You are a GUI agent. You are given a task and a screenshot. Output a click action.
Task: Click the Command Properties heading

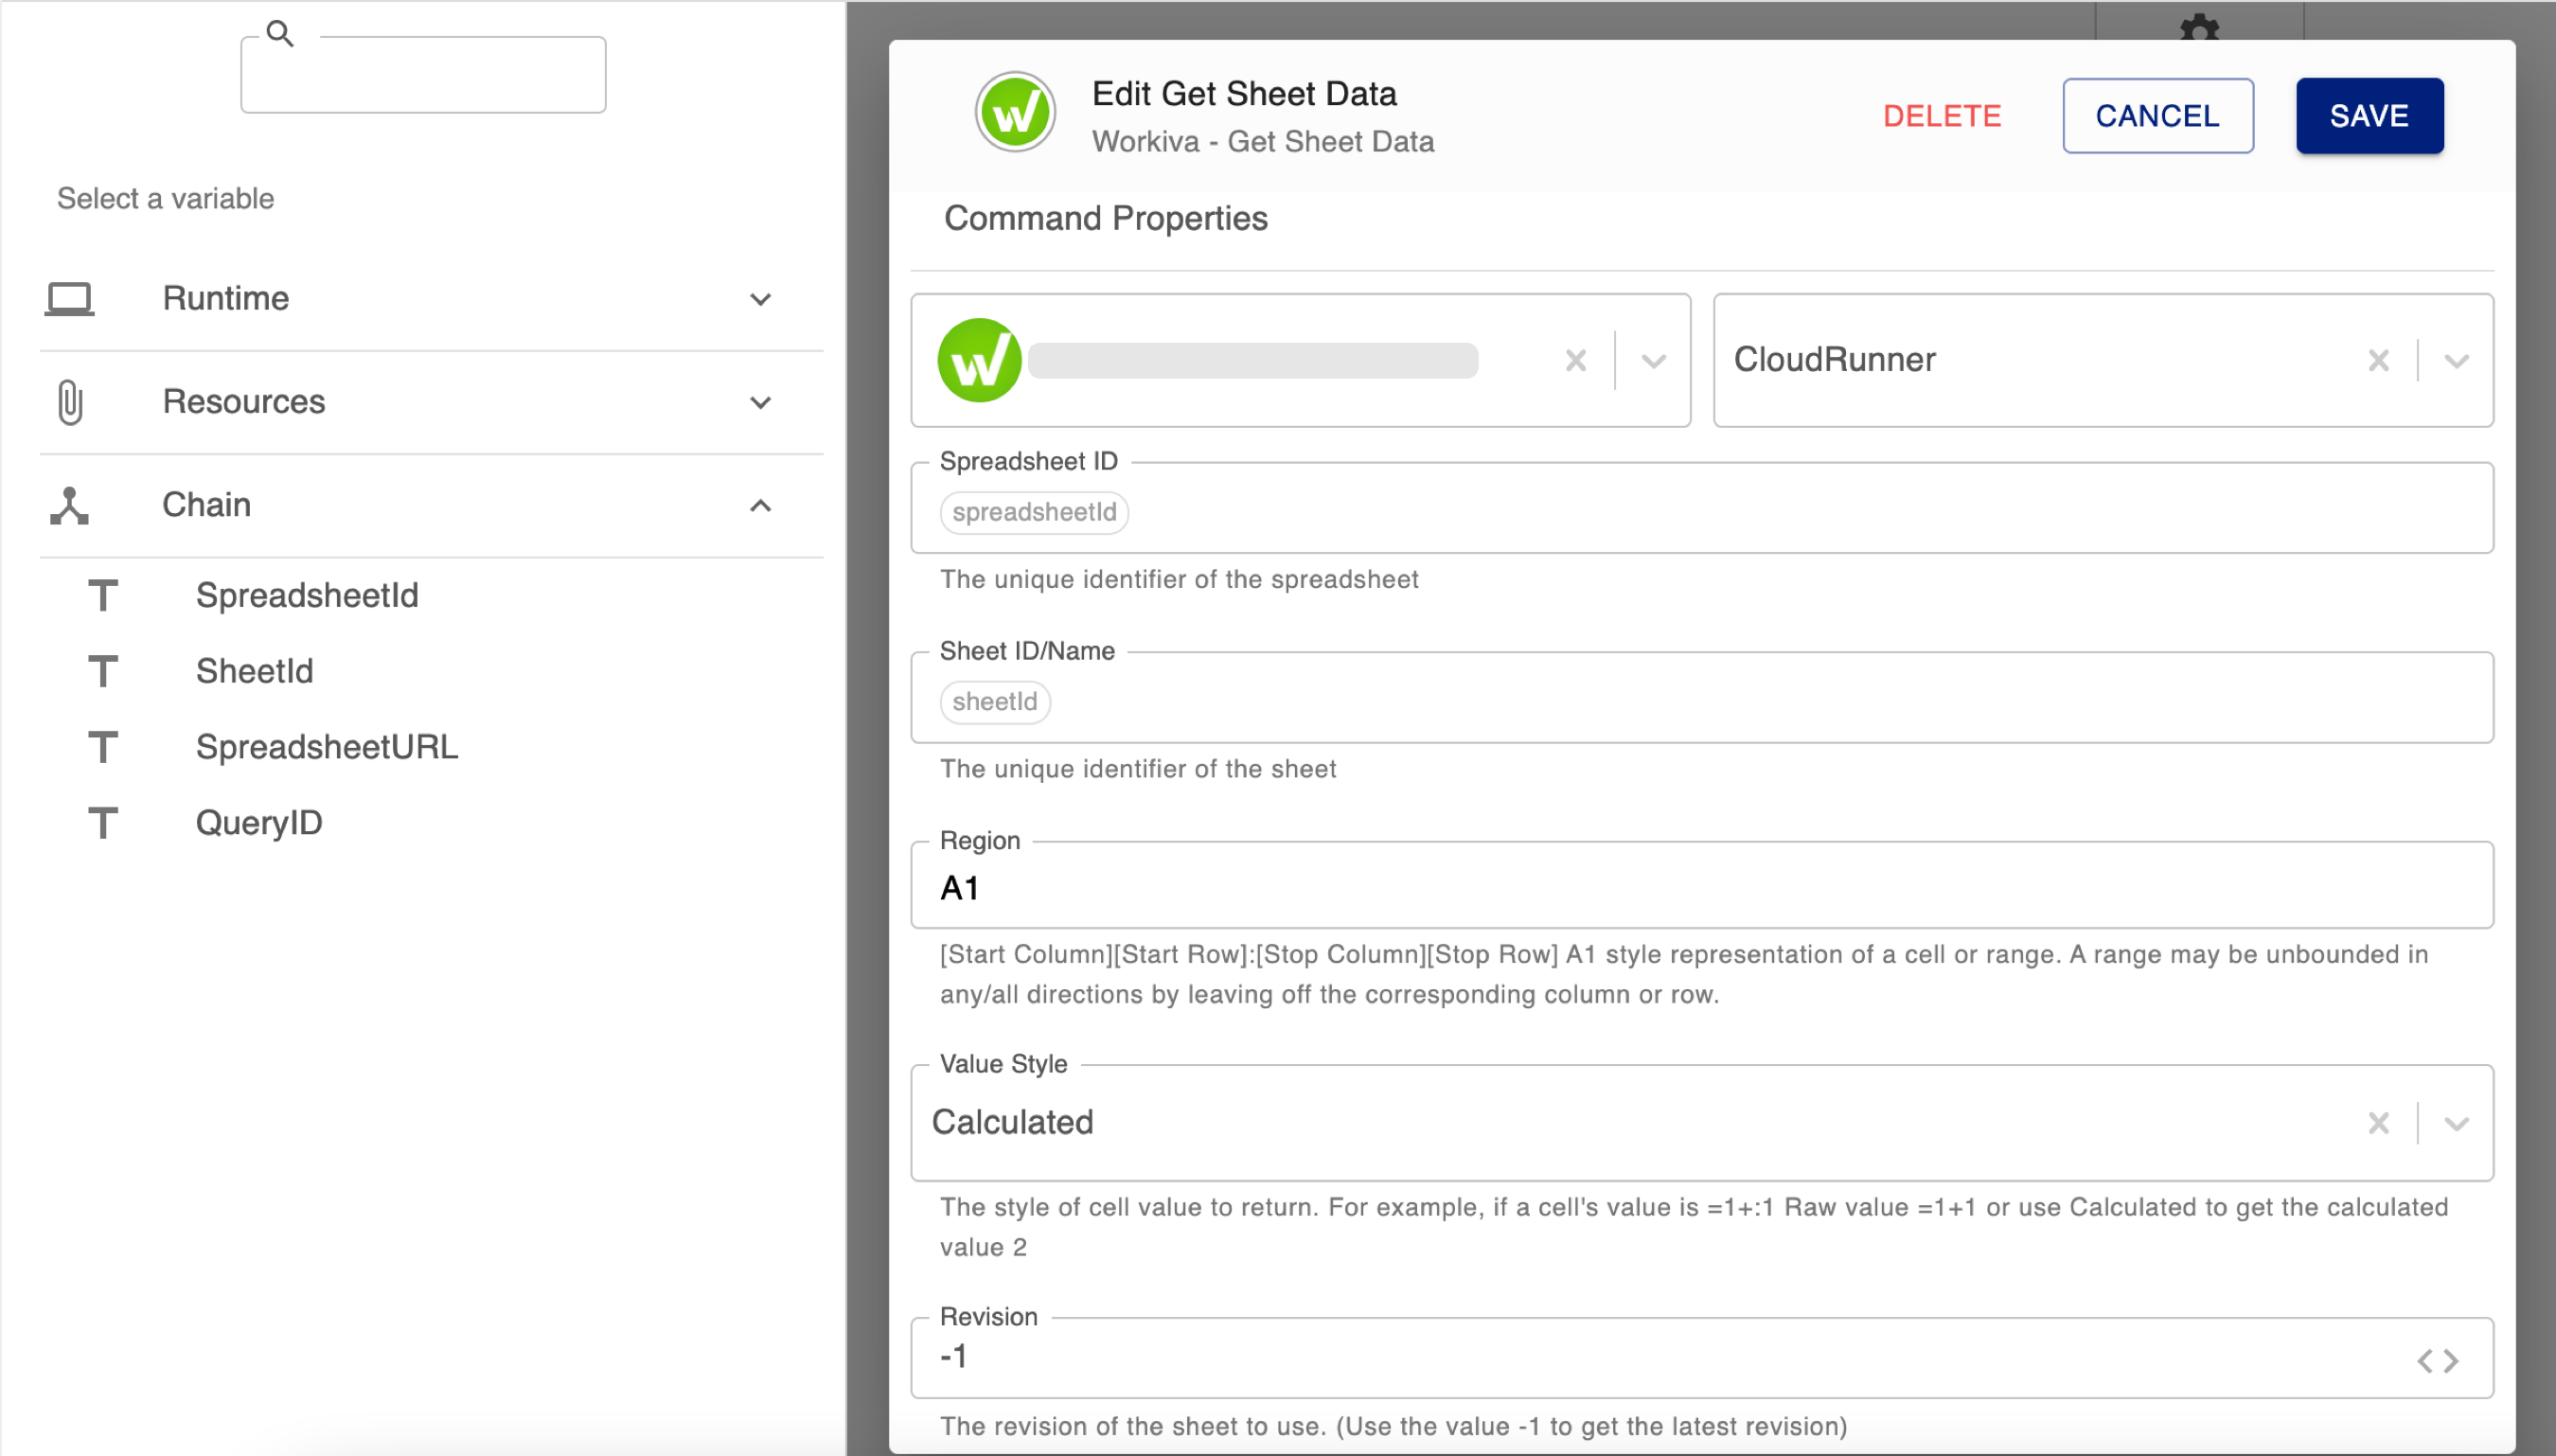click(x=1106, y=219)
